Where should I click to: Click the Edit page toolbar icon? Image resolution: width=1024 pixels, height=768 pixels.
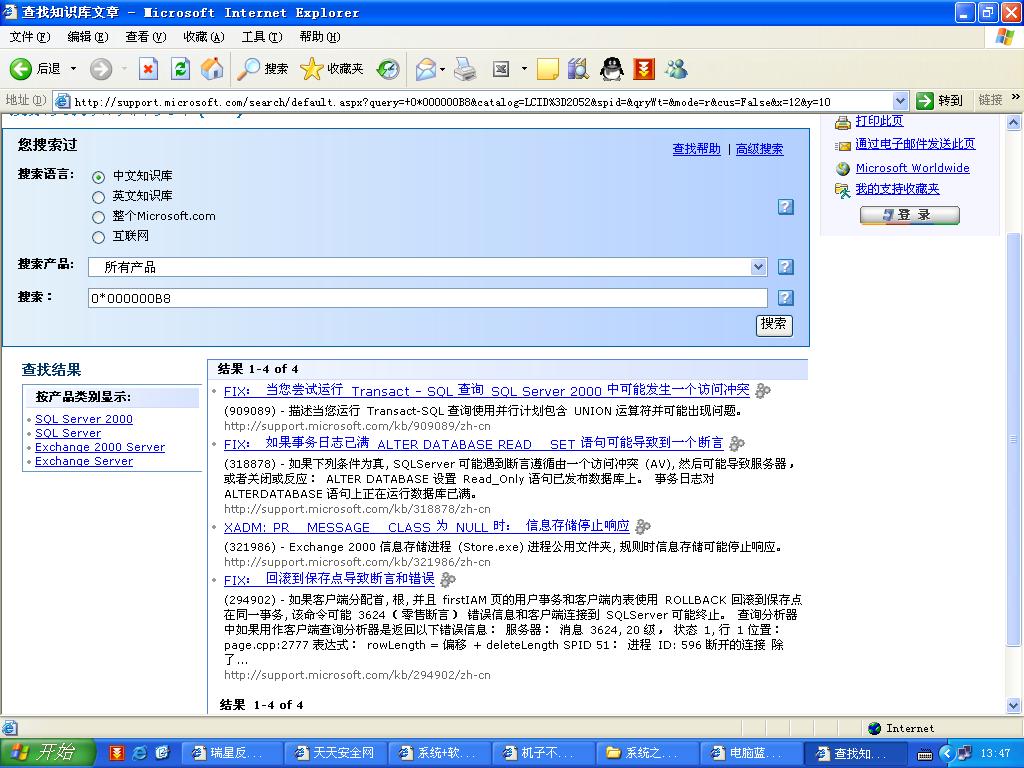[501, 69]
